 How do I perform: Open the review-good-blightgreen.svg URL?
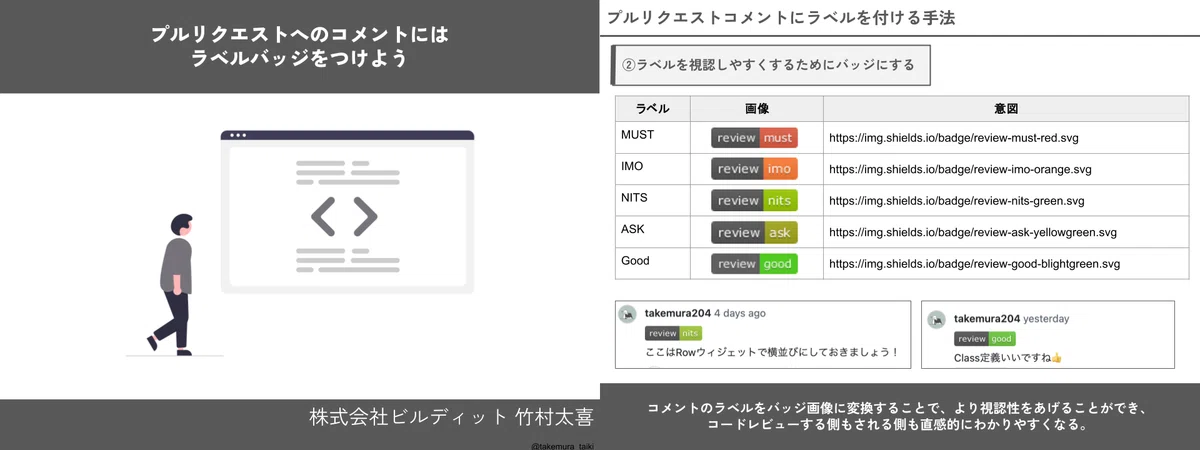[x=974, y=264]
